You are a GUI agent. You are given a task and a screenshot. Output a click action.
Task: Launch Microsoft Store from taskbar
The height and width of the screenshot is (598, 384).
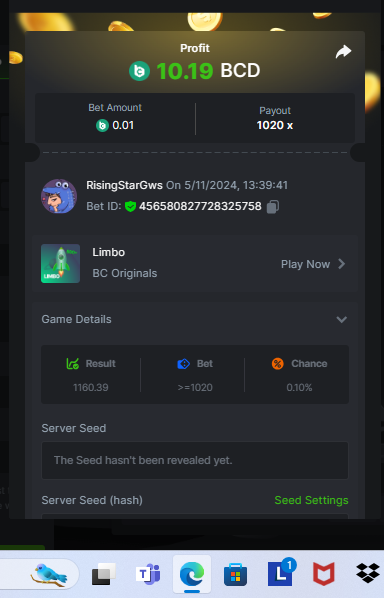tap(235, 574)
